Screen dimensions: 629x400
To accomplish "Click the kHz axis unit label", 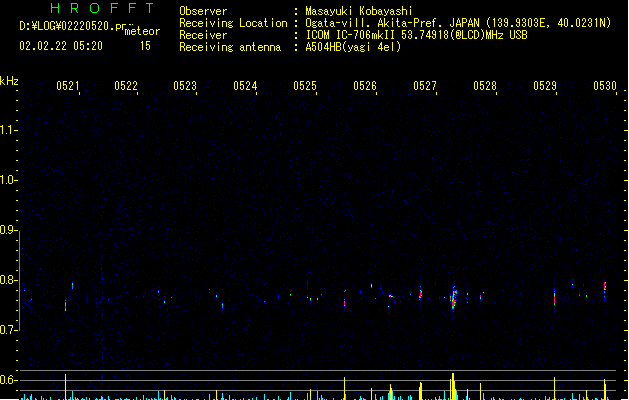I will (9, 81).
